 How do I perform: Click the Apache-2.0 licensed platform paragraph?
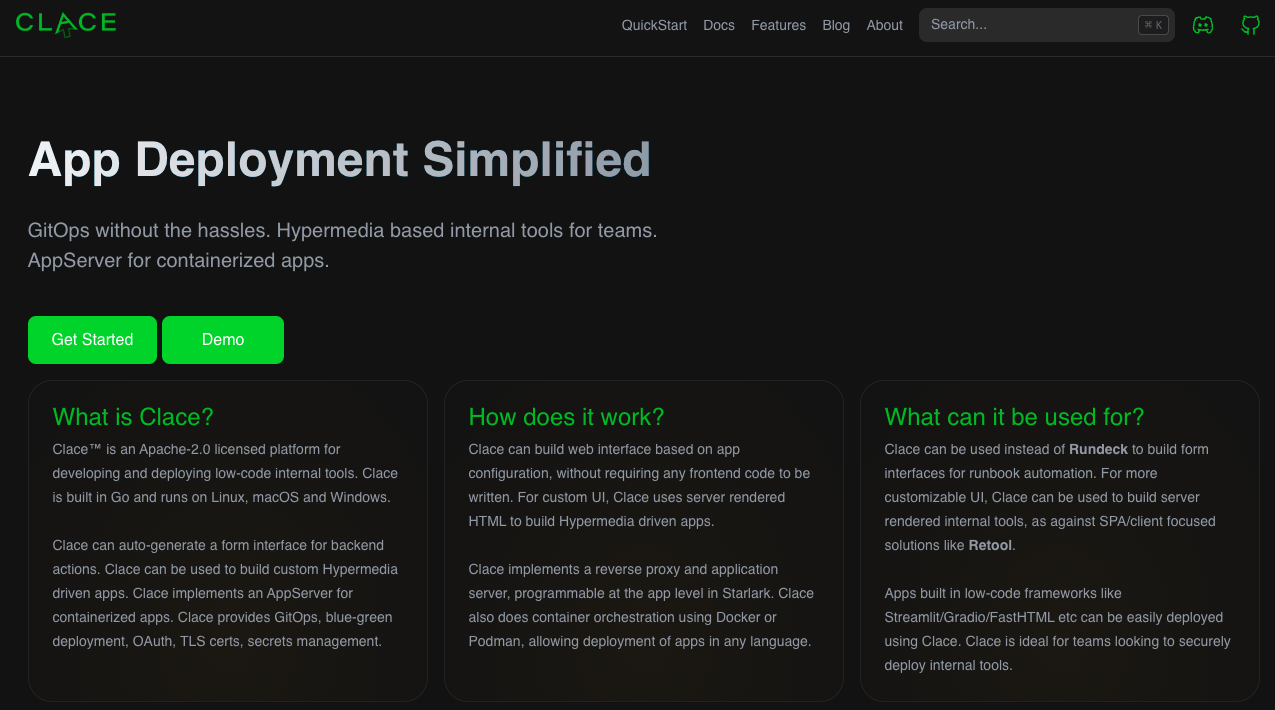pyautogui.click(x=225, y=473)
